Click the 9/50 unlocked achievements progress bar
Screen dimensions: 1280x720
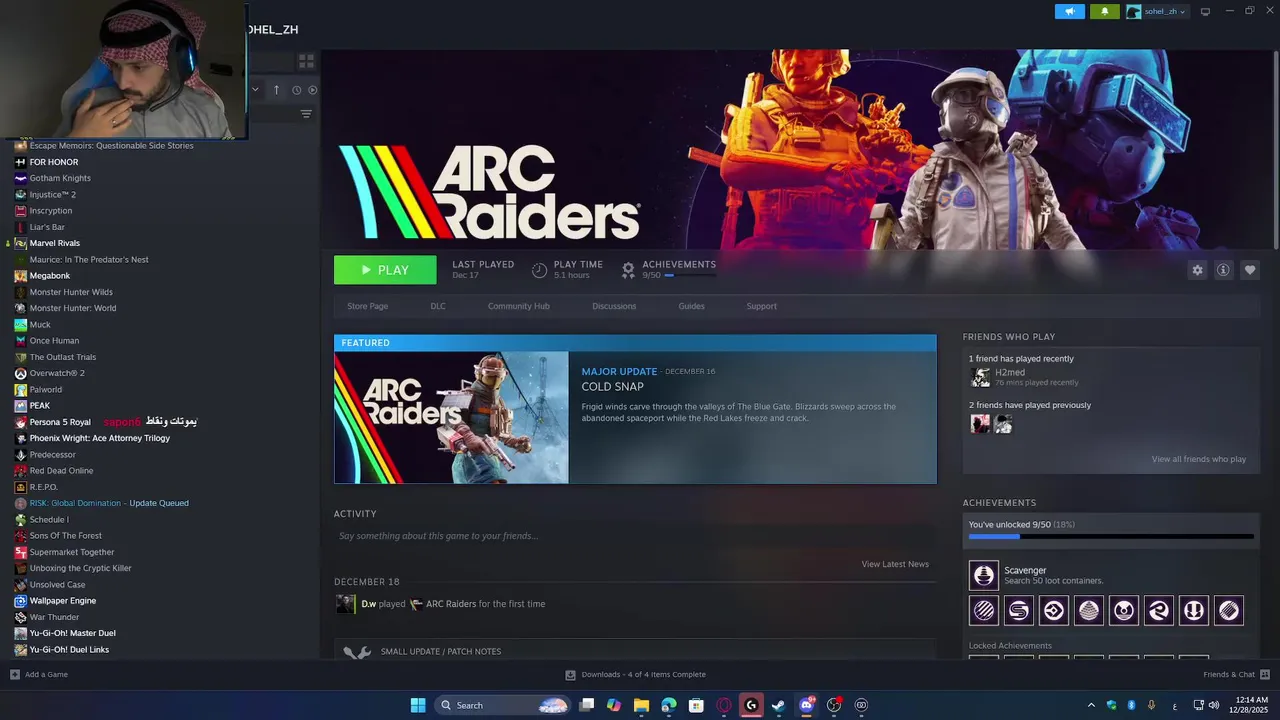(x=1110, y=537)
